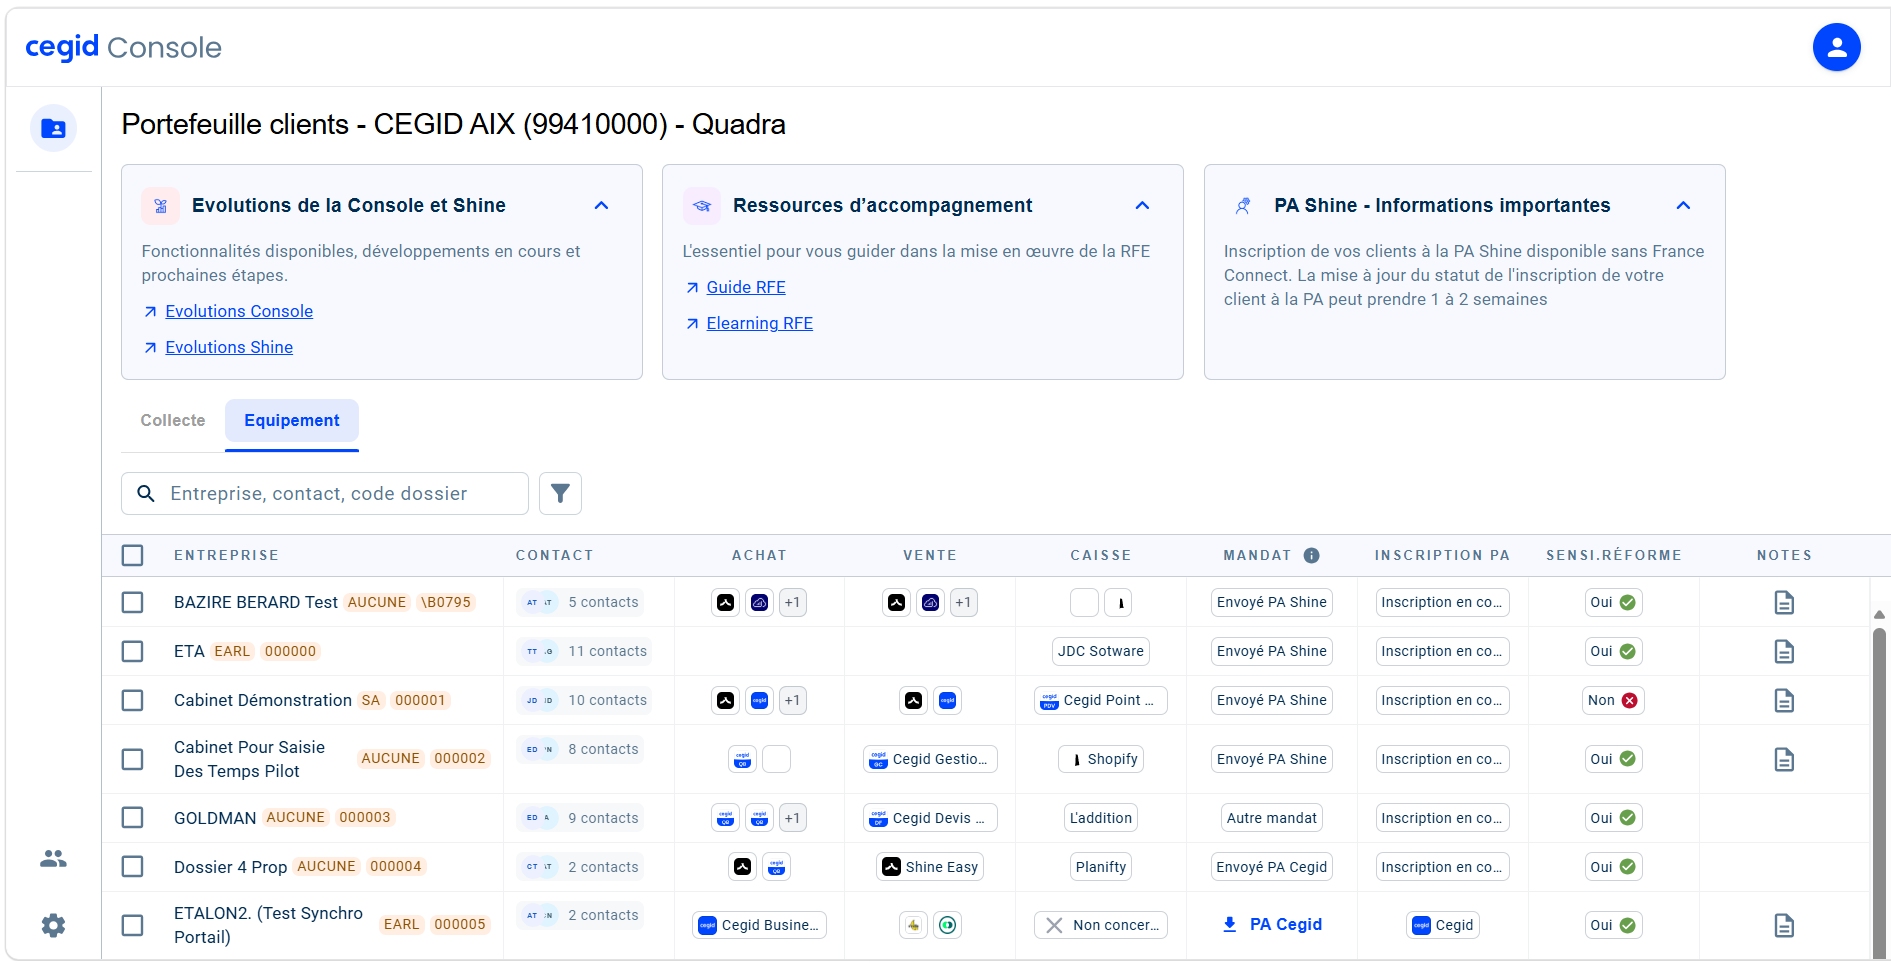Click the Mandat info icon
This screenshot has height=963, width=1891.
[1311, 555]
